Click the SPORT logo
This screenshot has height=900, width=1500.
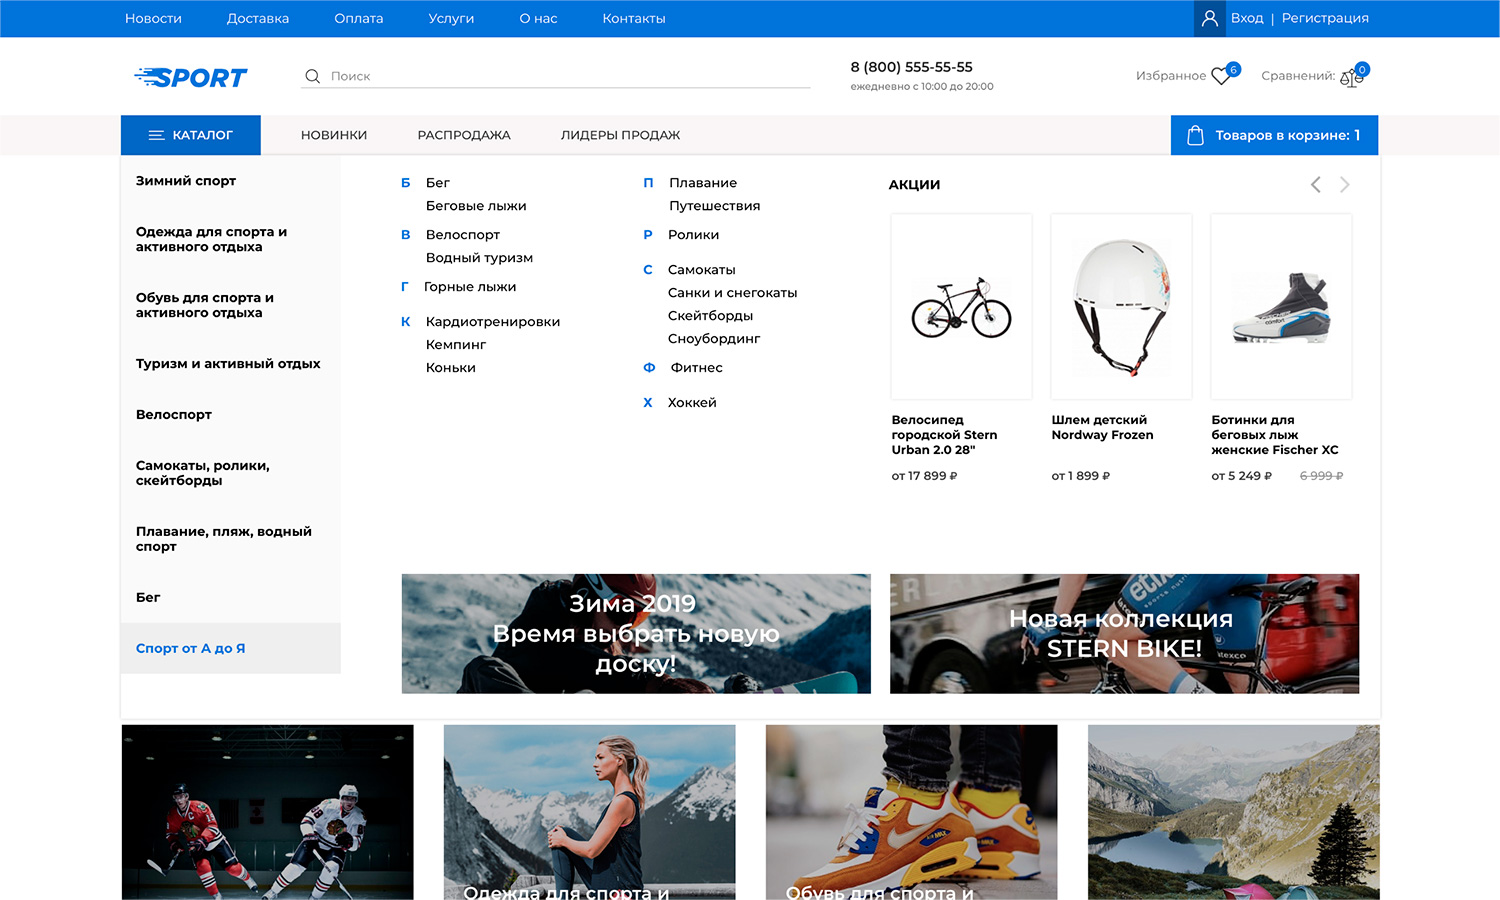[x=191, y=77]
